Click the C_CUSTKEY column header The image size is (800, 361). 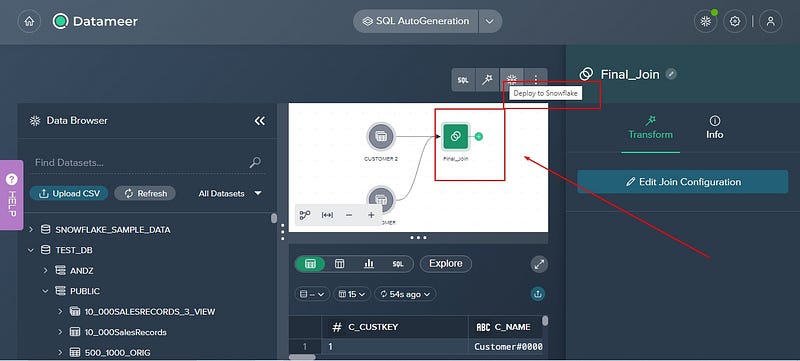395,327
